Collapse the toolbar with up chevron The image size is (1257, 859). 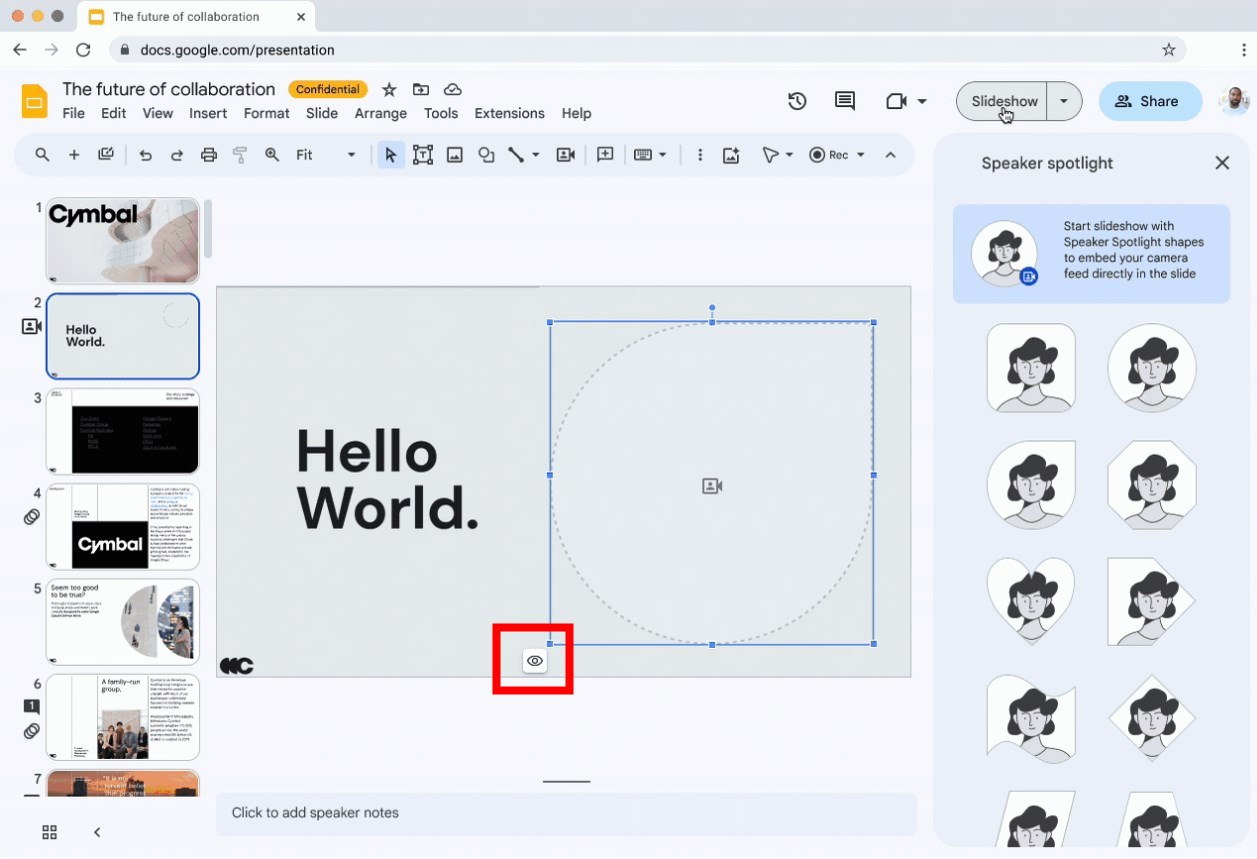(890, 155)
